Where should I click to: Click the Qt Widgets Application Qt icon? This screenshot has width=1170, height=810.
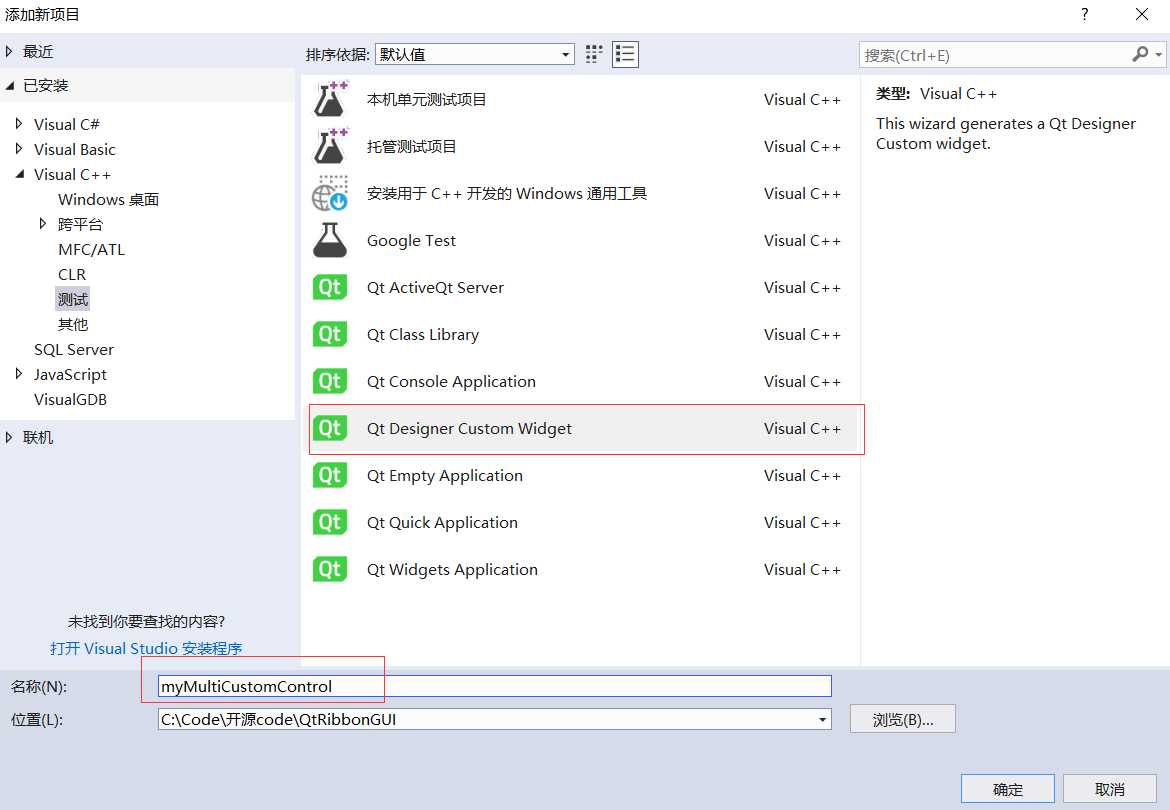(x=330, y=569)
